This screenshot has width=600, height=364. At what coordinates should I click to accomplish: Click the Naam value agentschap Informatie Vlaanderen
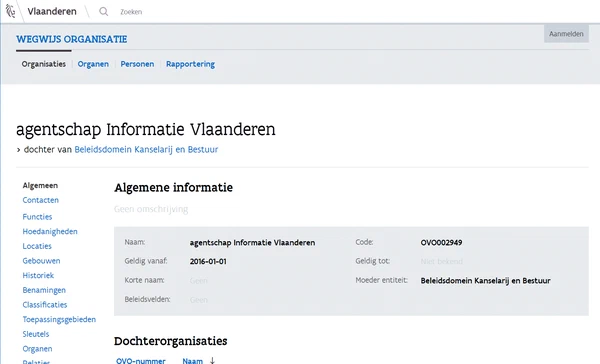point(252,243)
